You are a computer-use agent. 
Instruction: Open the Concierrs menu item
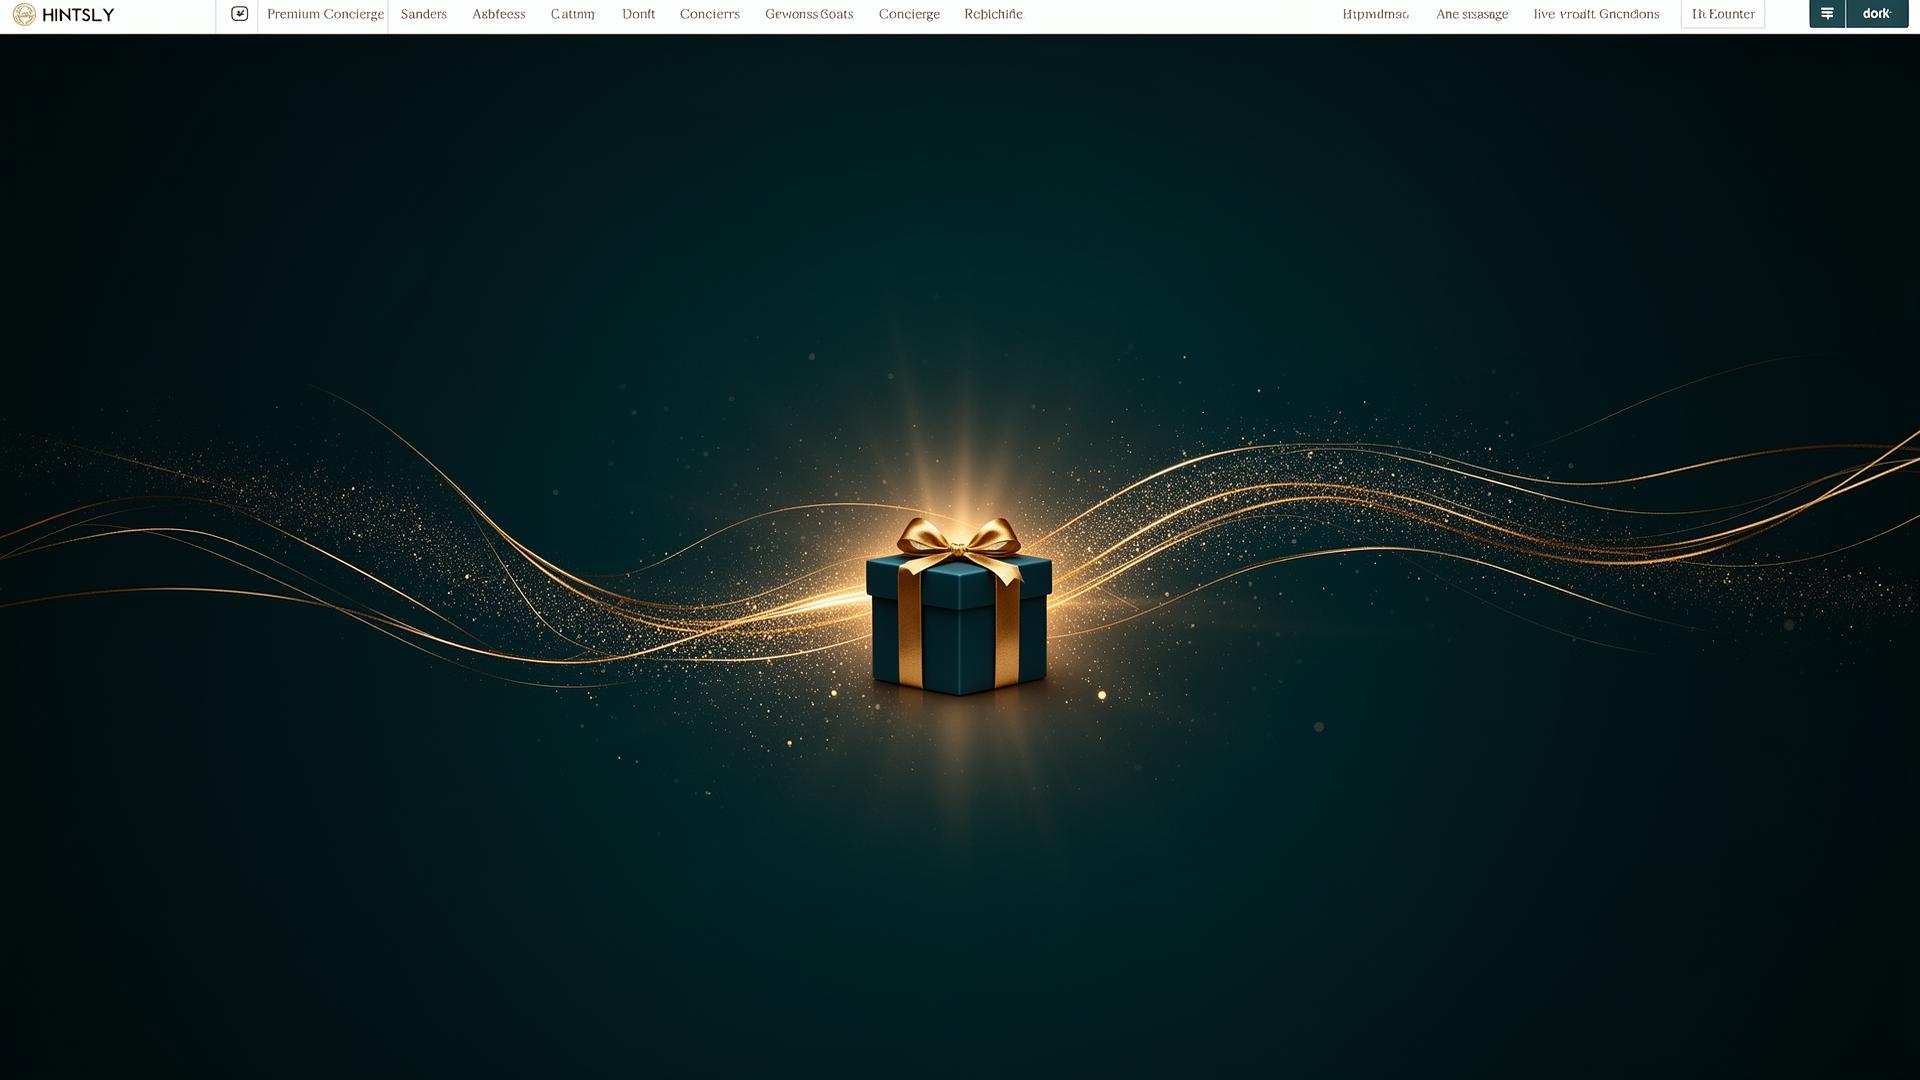[x=709, y=14]
